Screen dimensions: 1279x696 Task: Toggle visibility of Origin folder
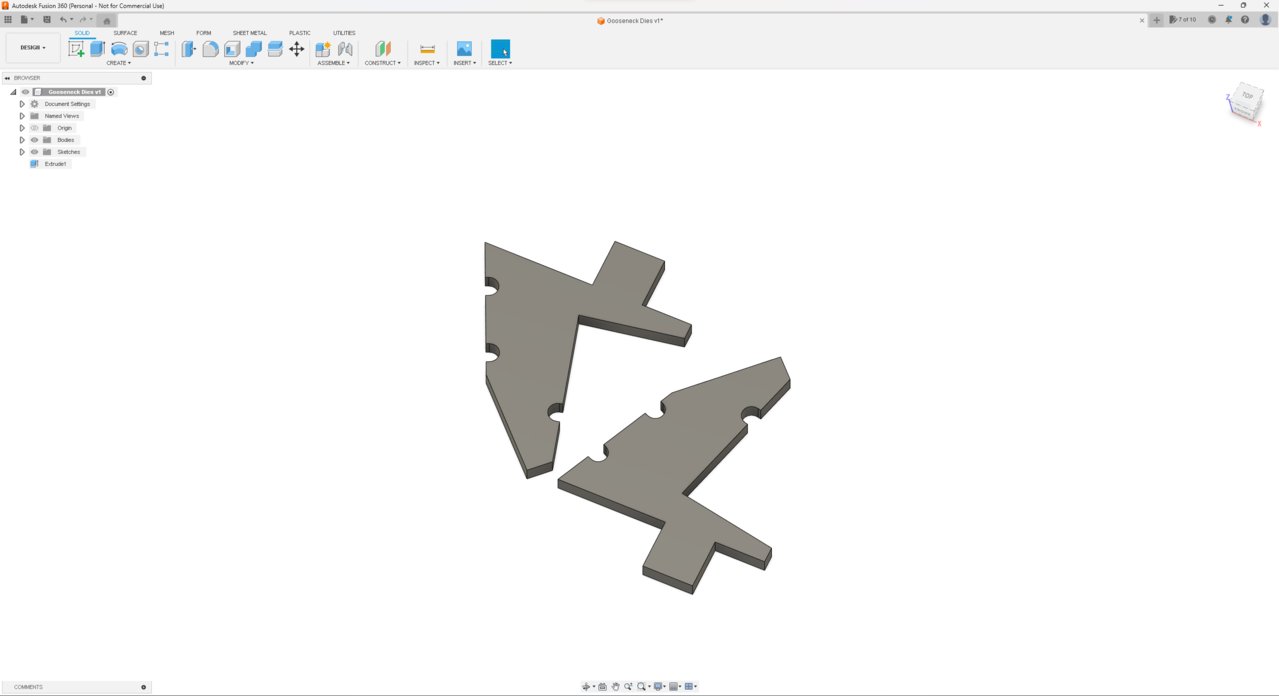(34, 128)
